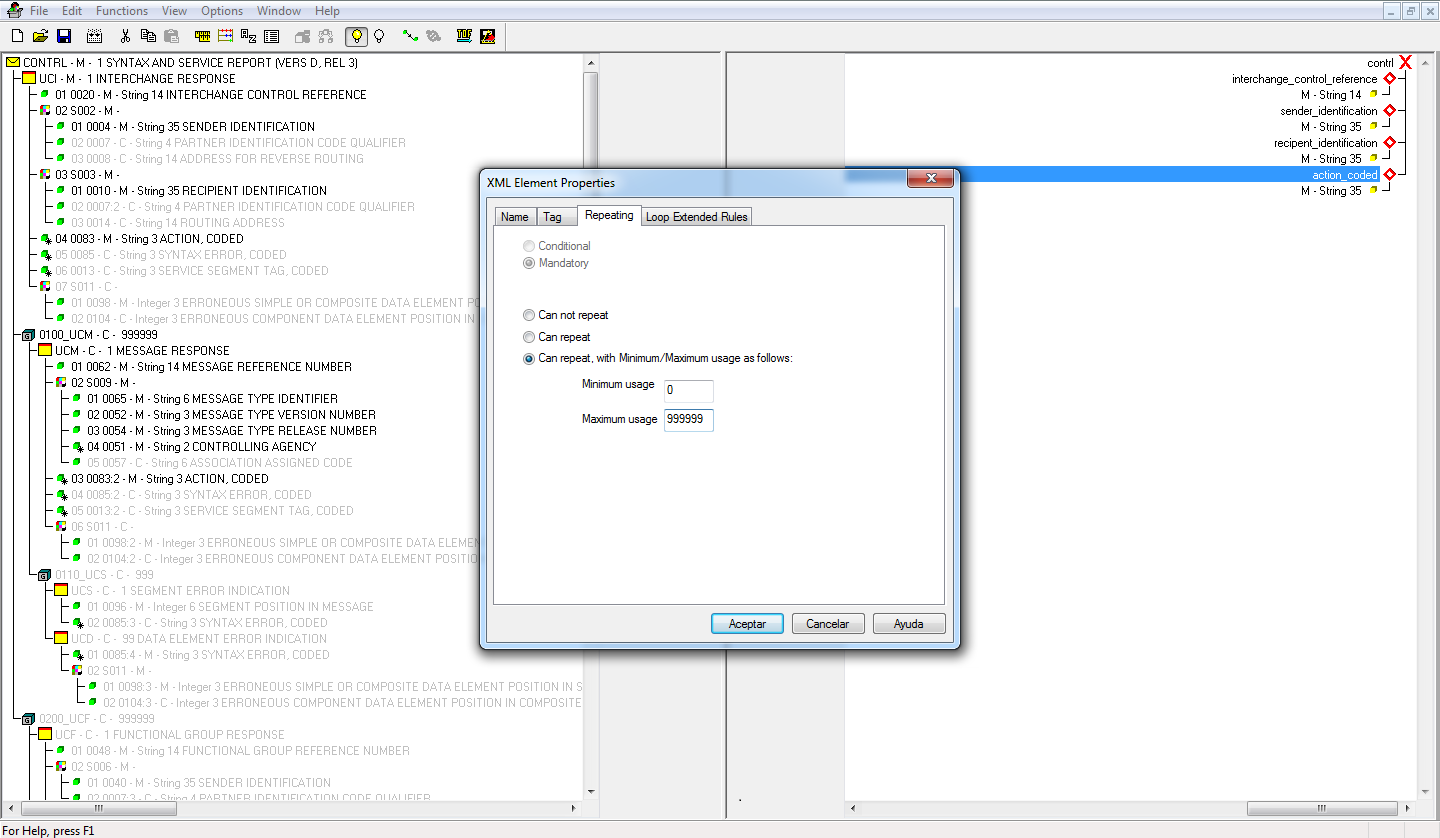
Task: Click the A-Z sort toolbar icon
Action: [247, 36]
